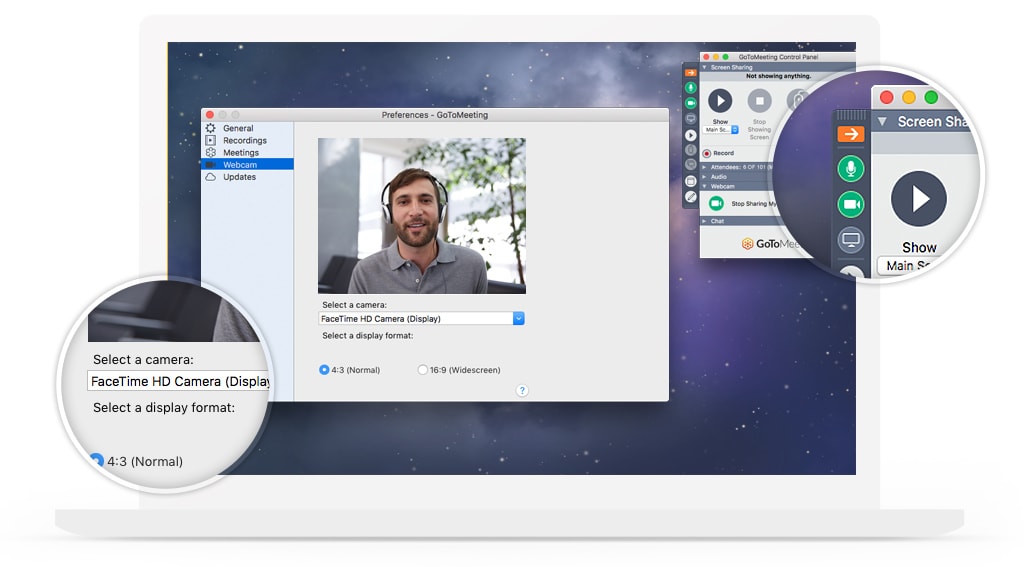The width and height of the screenshot is (1024, 567).
Task: Click the help question mark button
Action: click(x=522, y=391)
